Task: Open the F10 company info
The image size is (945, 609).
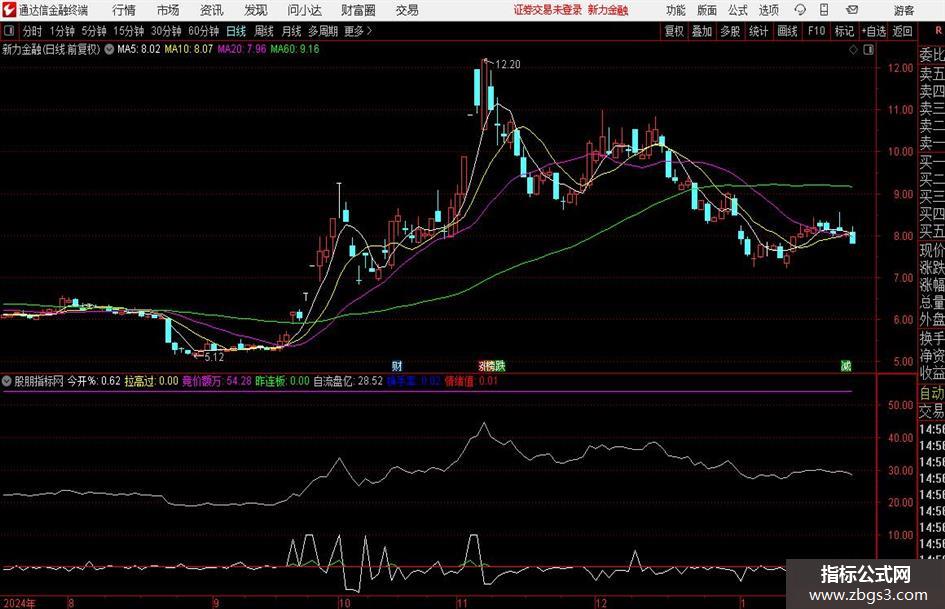Action: coord(816,31)
